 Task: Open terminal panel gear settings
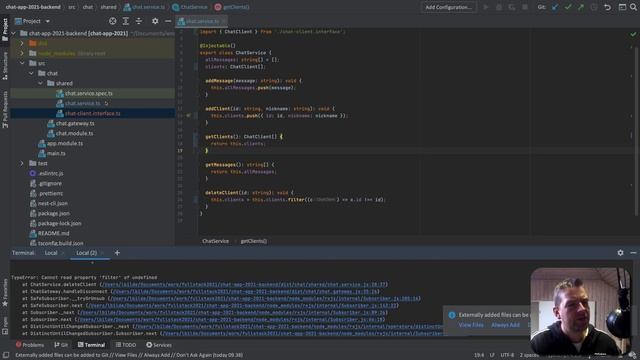coord(620,253)
